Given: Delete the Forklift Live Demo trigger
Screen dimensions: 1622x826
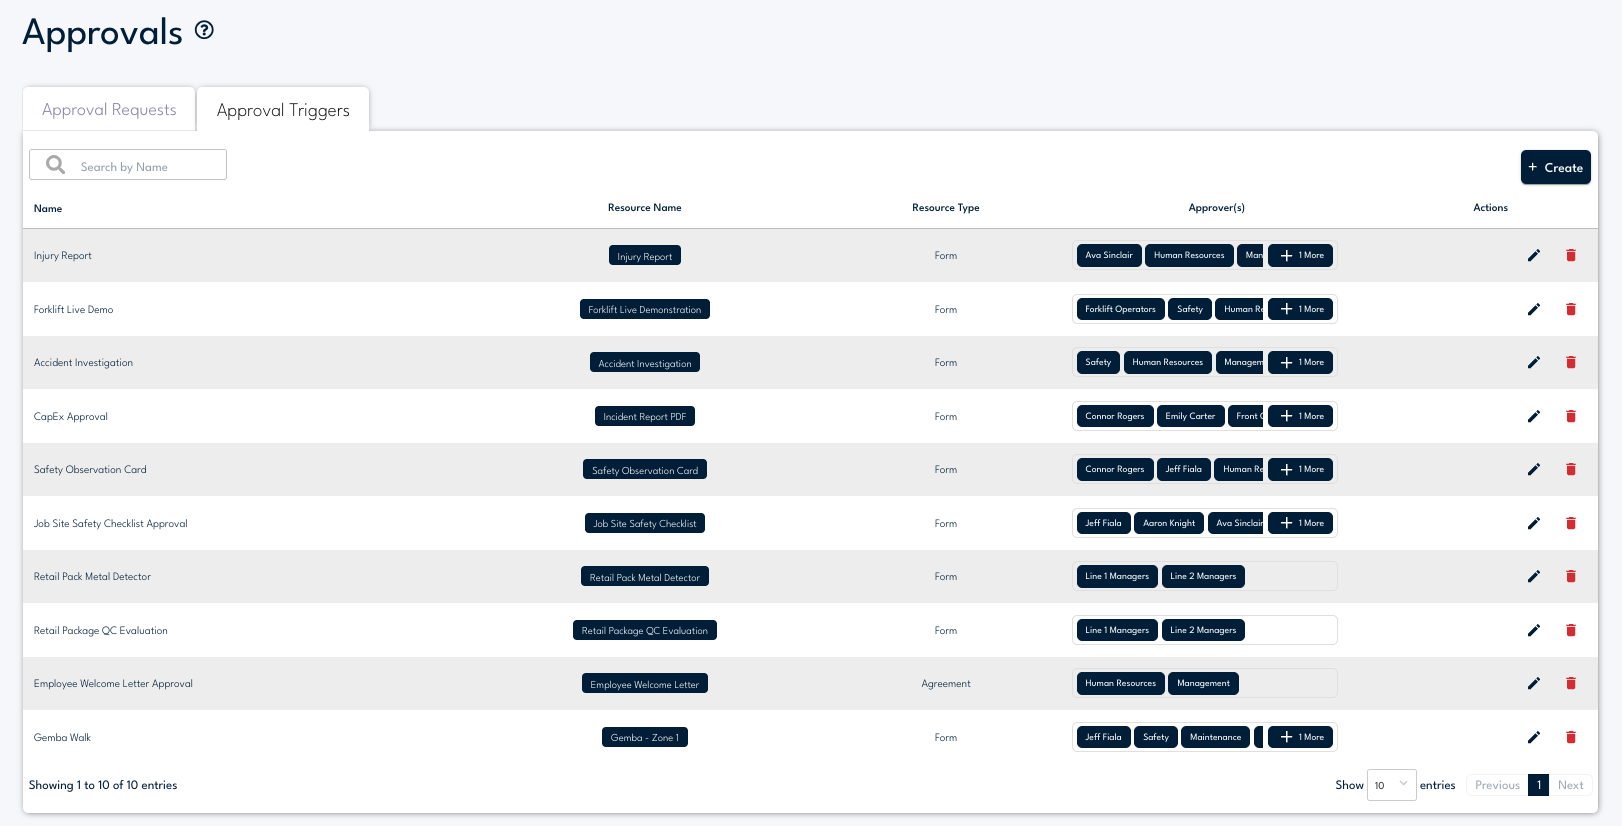Looking at the screenshot, I should (x=1570, y=310).
